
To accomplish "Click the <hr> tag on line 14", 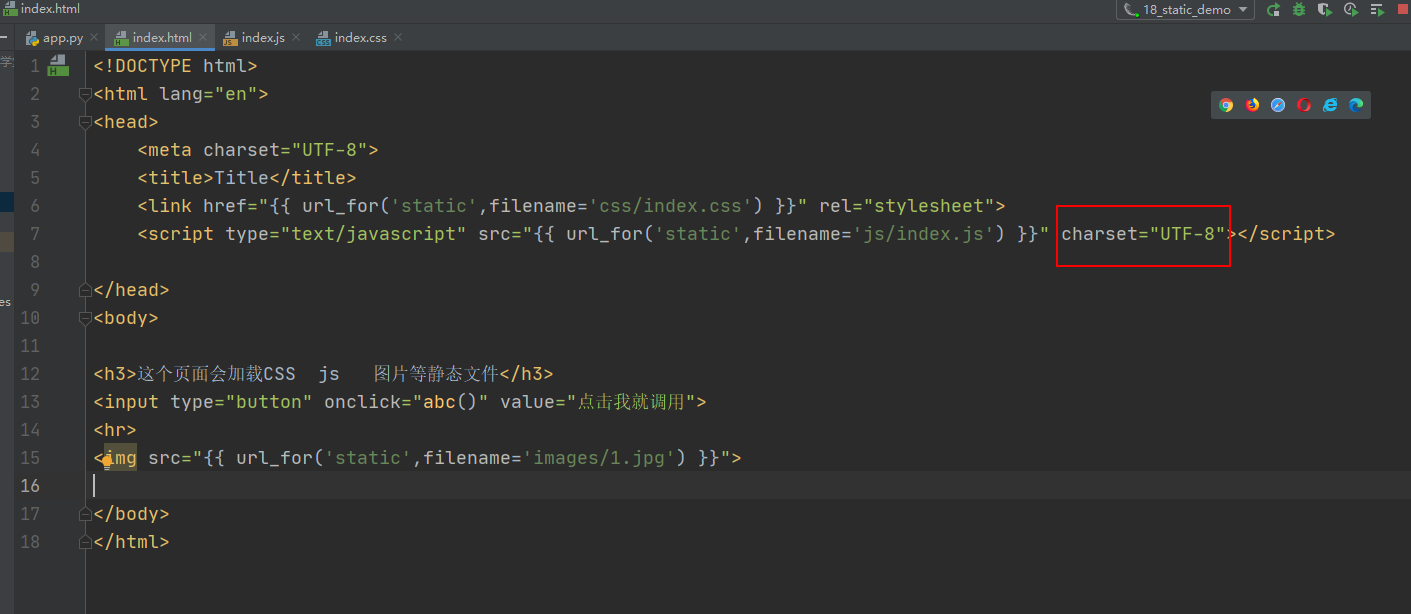I will click(x=115, y=430).
